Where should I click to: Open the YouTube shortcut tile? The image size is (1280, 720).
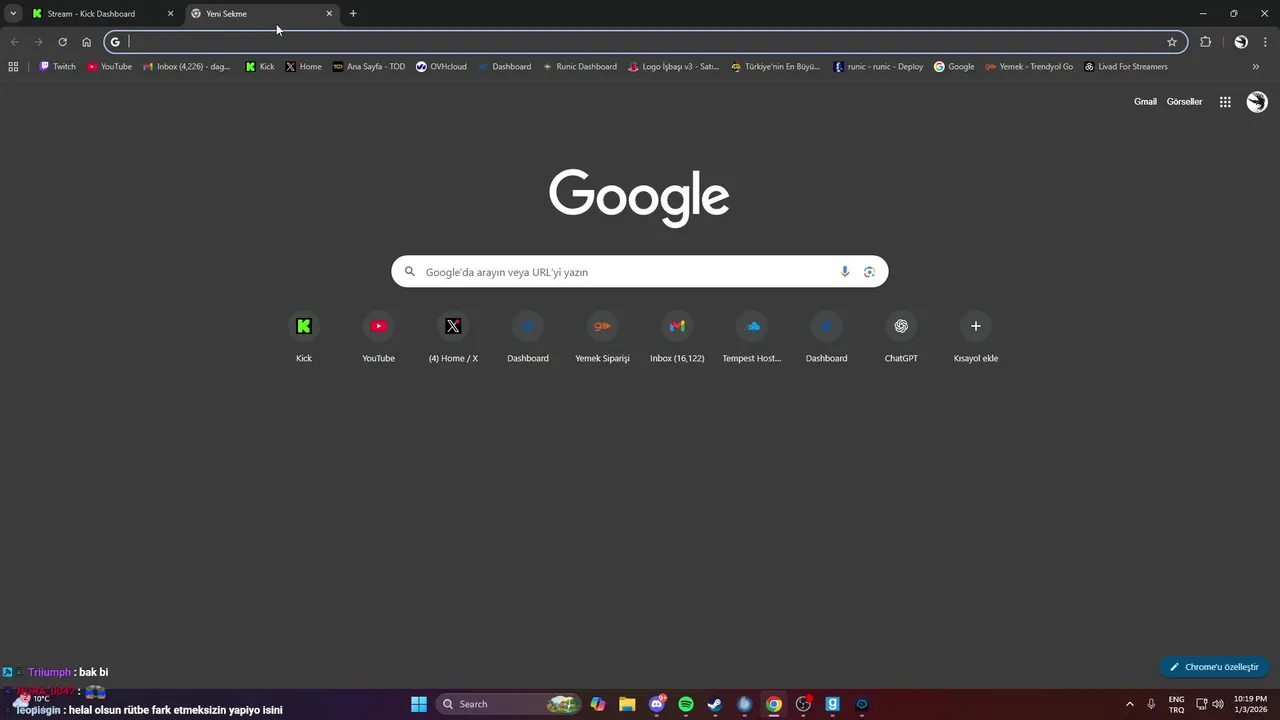pyautogui.click(x=378, y=337)
